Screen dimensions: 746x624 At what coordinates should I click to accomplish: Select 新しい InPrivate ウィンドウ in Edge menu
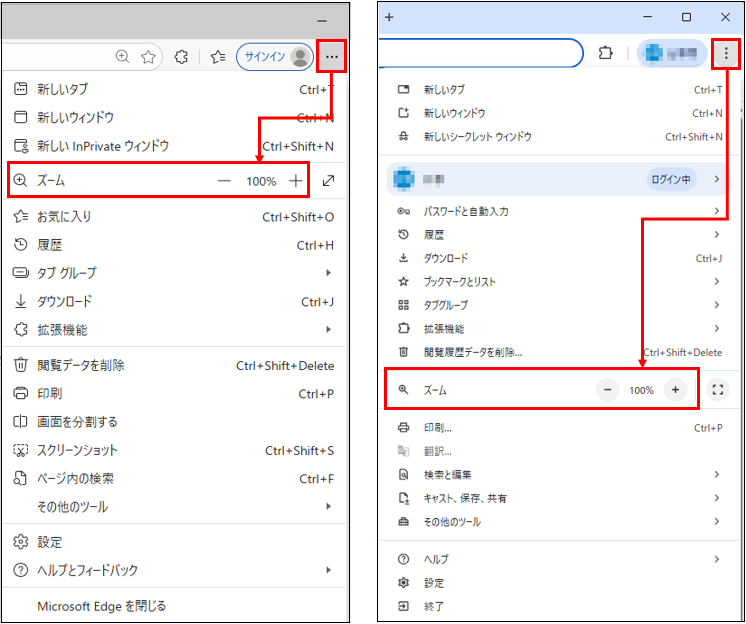pos(103,146)
